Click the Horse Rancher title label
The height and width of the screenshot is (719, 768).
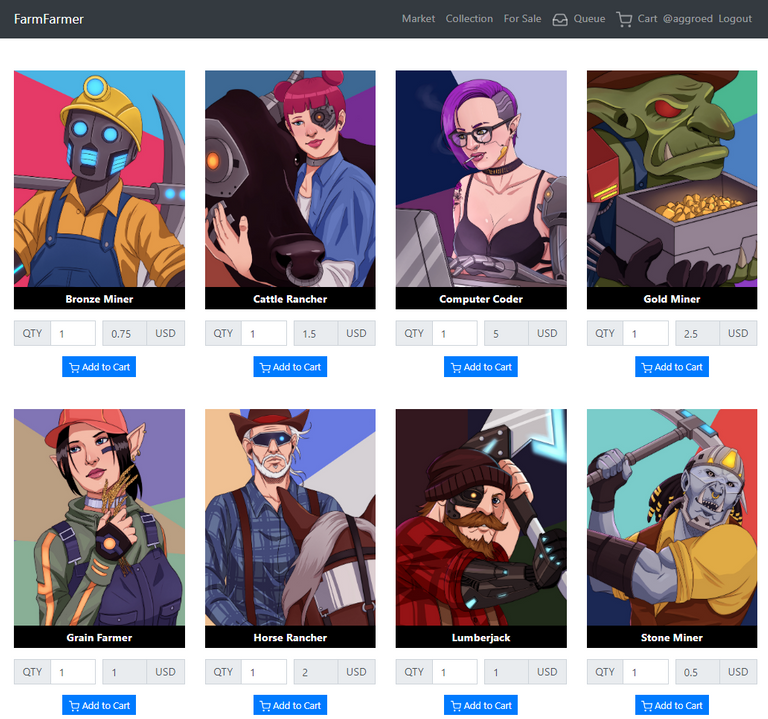[290, 637]
